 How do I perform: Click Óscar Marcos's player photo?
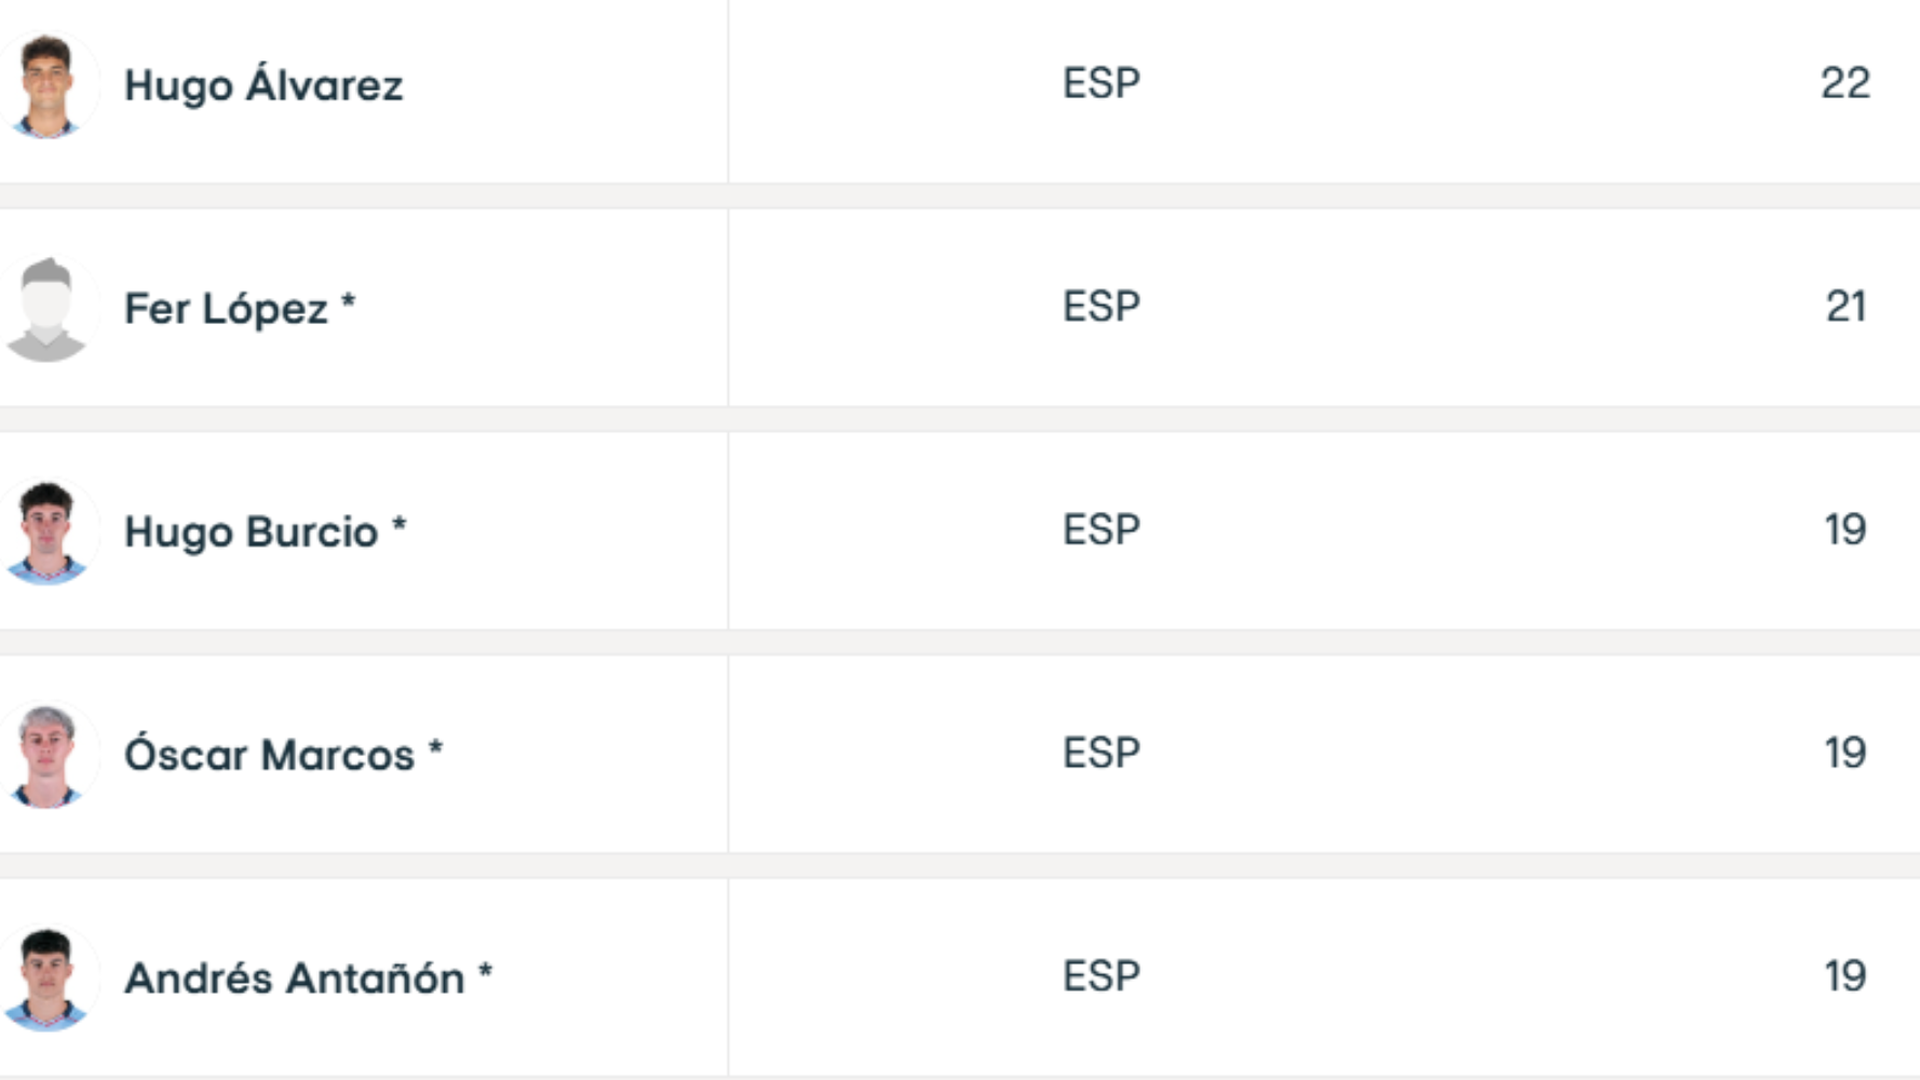pos(47,755)
